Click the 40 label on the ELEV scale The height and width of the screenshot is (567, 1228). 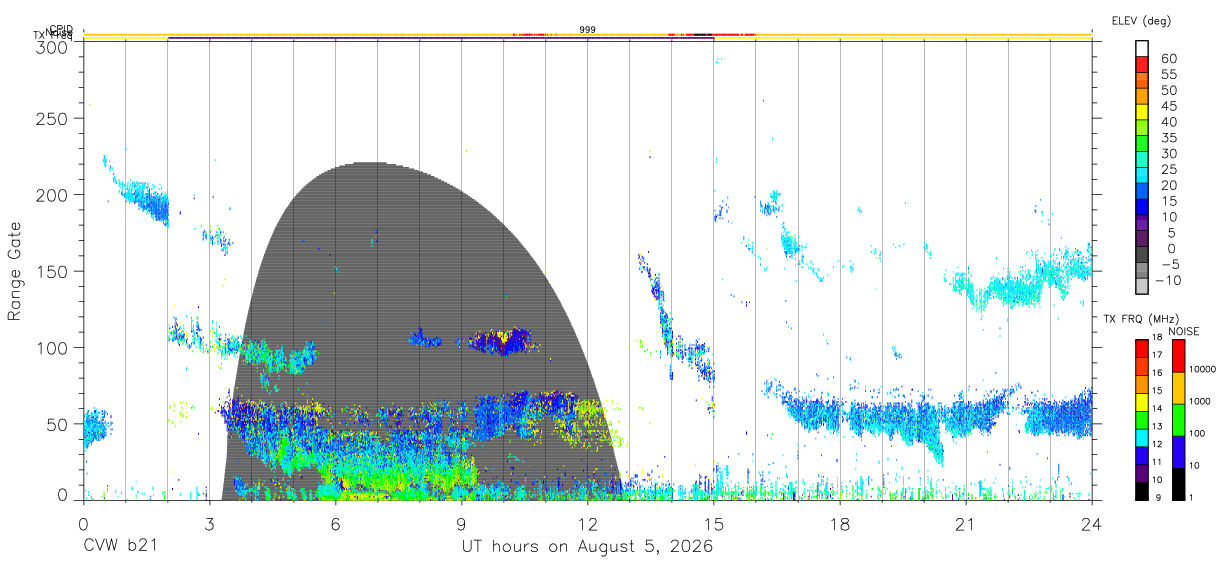point(1167,122)
